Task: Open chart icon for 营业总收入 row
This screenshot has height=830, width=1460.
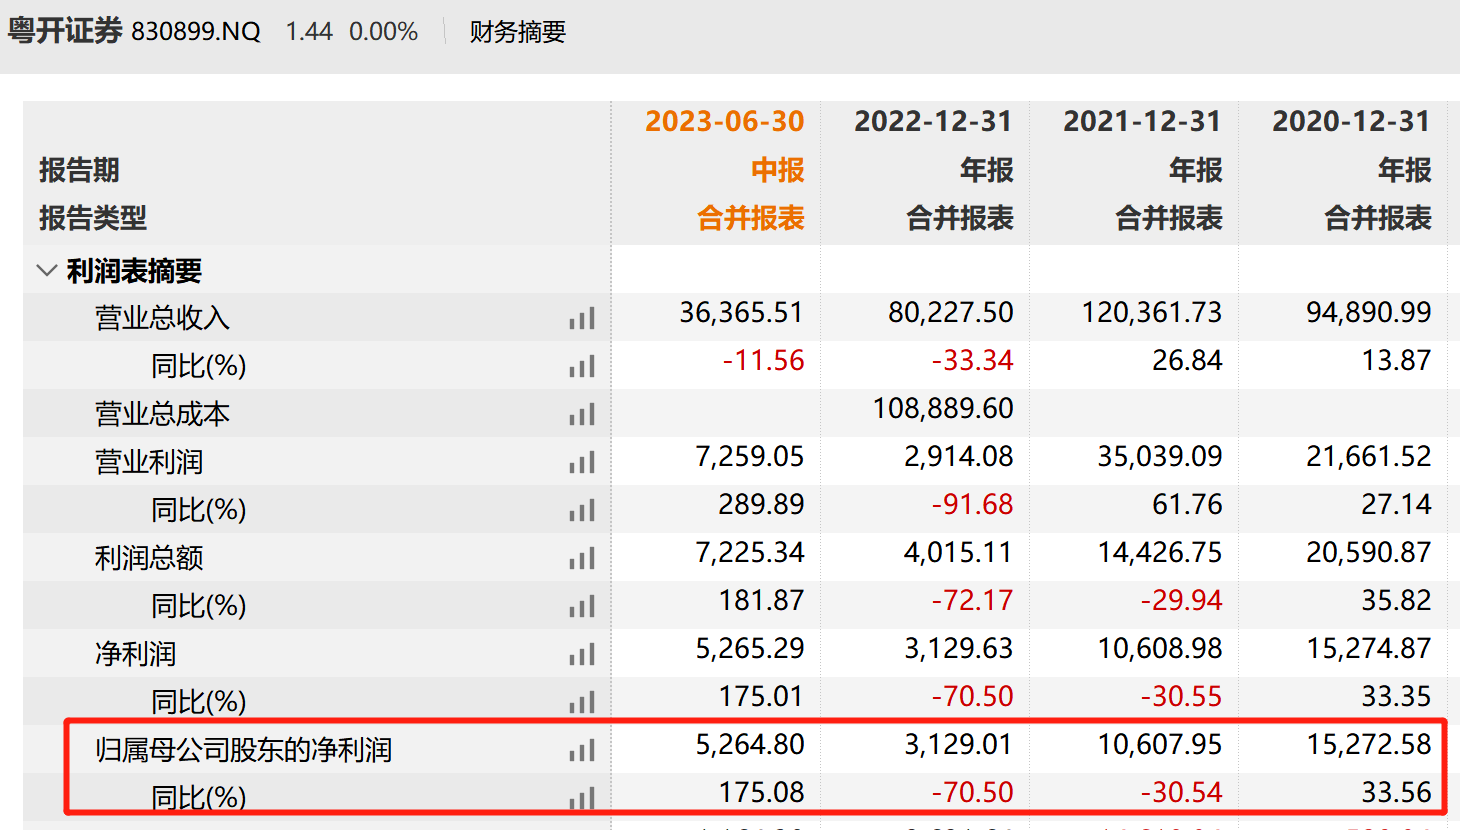Action: 582,318
